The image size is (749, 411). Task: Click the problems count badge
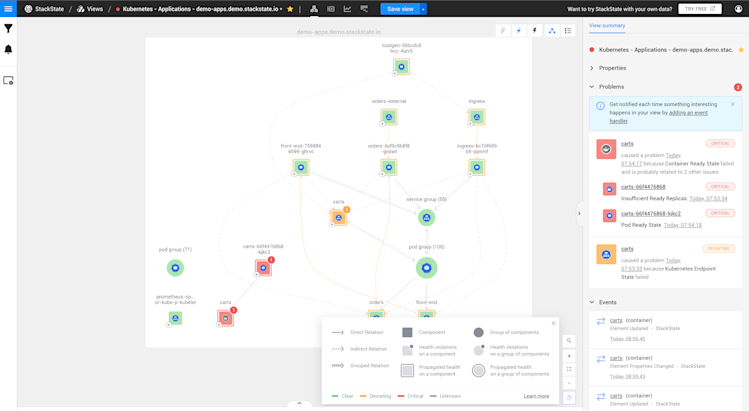click(x=738, y=87)
